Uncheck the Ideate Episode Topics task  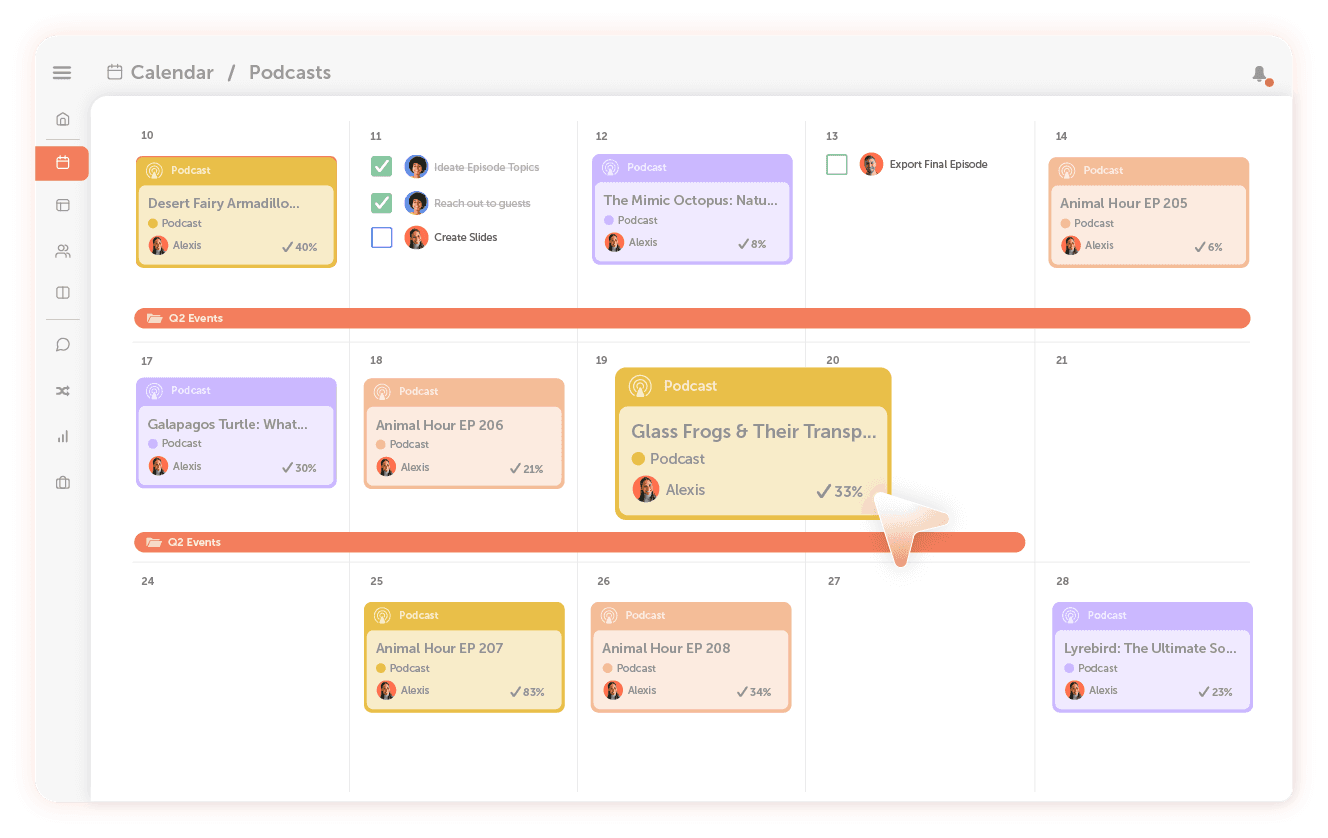[x=381, y=166]
